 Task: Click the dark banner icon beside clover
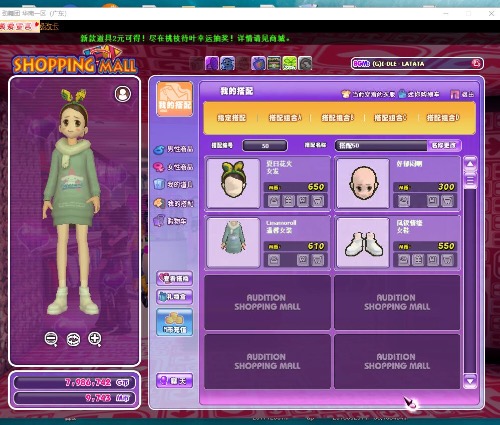274,63
